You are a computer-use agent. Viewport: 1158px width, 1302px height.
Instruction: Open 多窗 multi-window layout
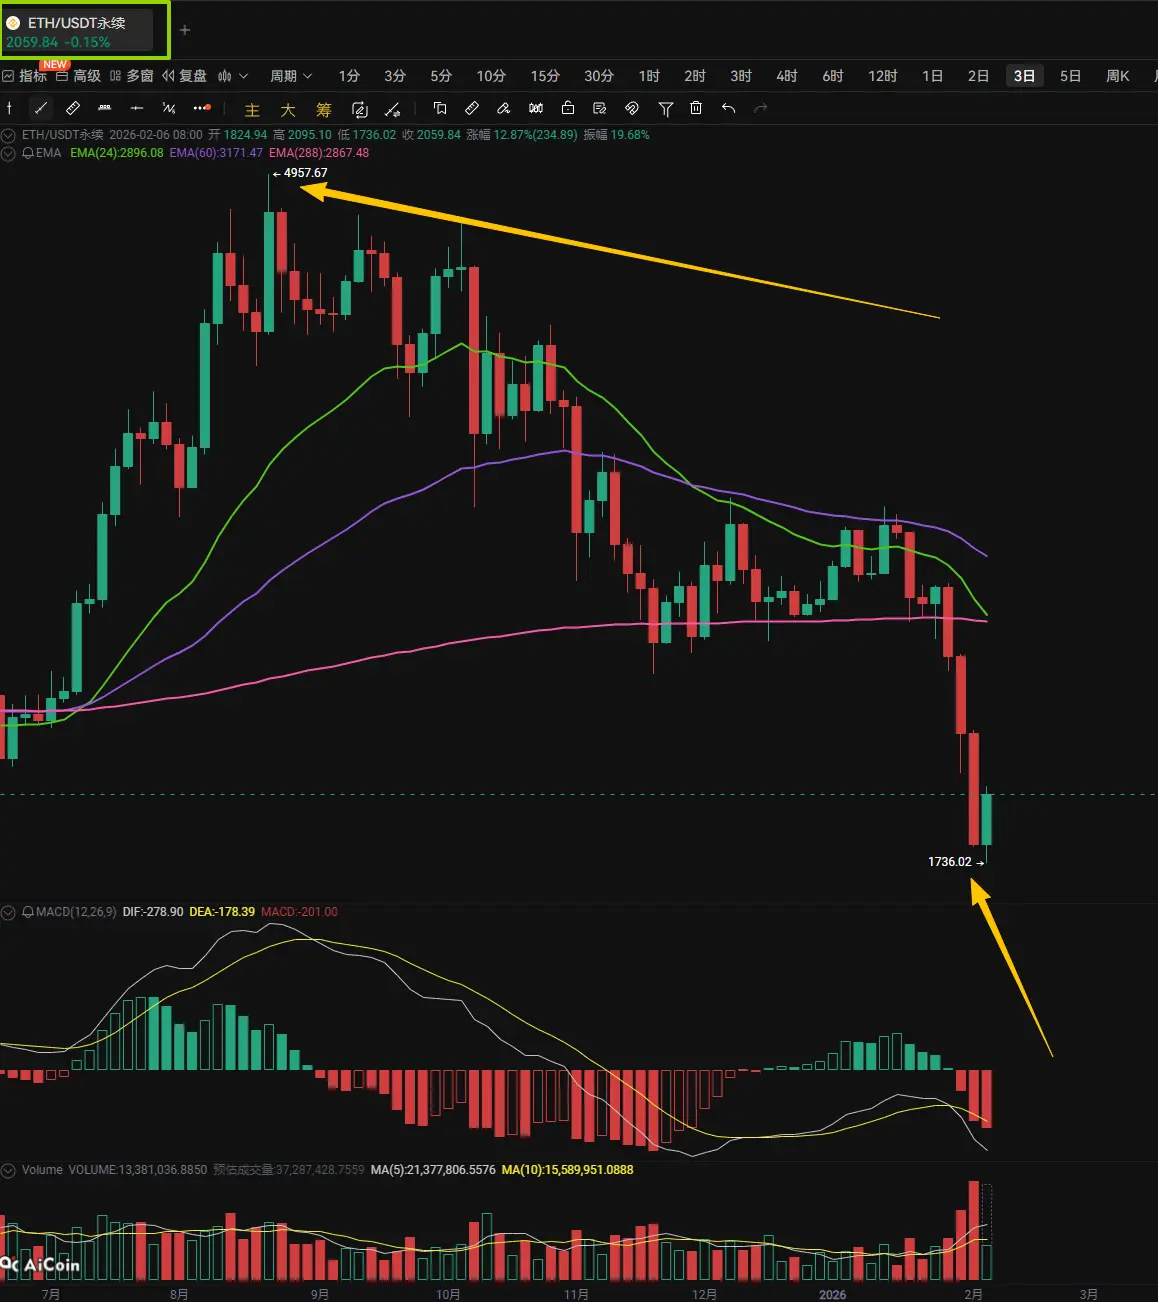point(132,76)
